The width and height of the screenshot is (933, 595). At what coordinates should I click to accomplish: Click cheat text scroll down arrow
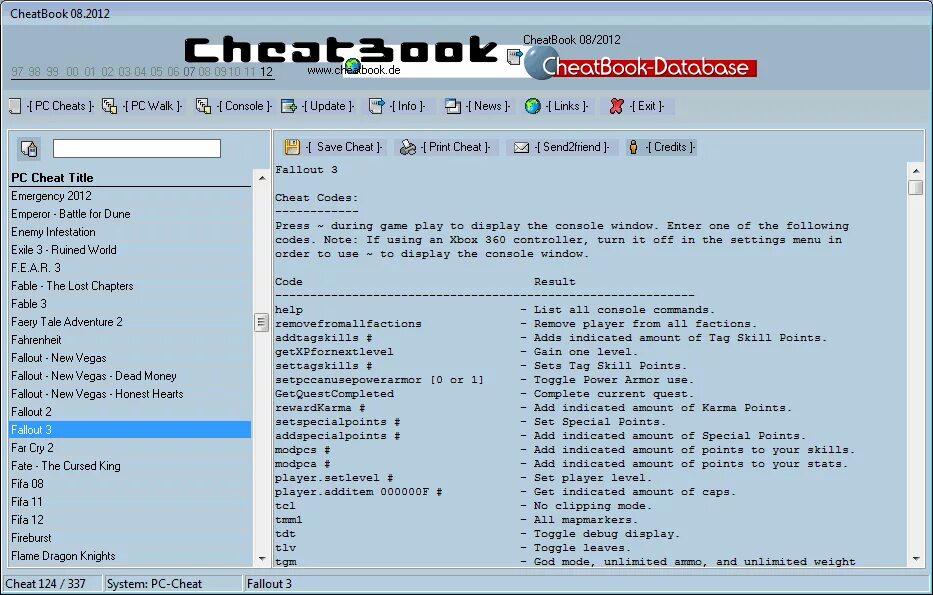click(916, 559)
